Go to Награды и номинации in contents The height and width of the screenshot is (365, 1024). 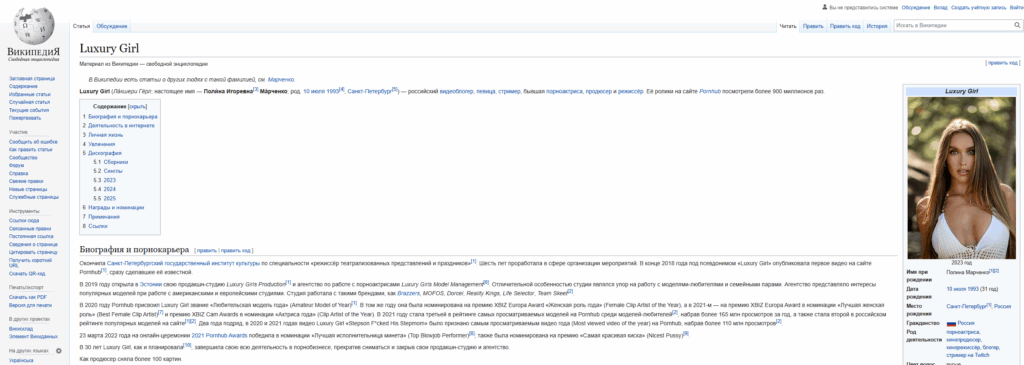(x=116, y=208)
